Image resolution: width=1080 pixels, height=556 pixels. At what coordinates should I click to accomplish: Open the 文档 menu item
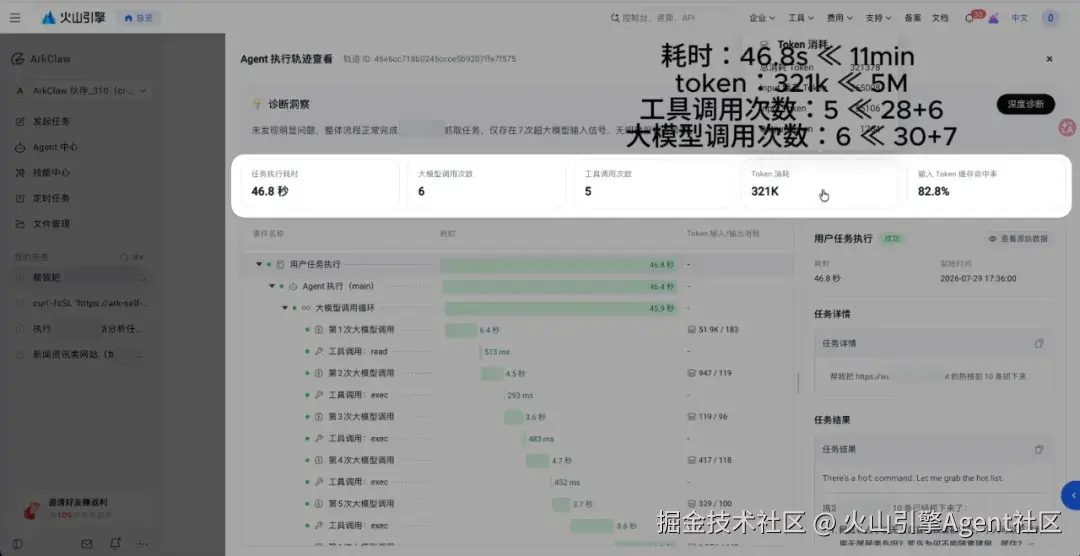click(x=939, y=18)
